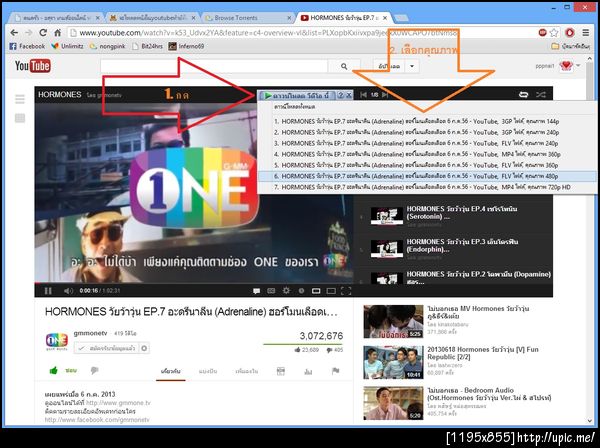The width and height of the screenshot is (600, 448).
Task: Click the gmmonetv channel name
Action: pyautogui.click(x=90, y=333)
